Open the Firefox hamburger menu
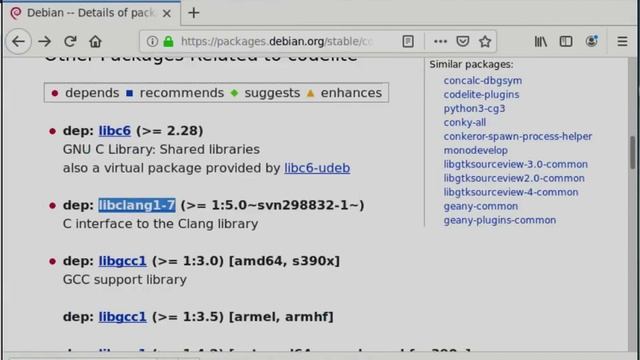 click(622, 41)
